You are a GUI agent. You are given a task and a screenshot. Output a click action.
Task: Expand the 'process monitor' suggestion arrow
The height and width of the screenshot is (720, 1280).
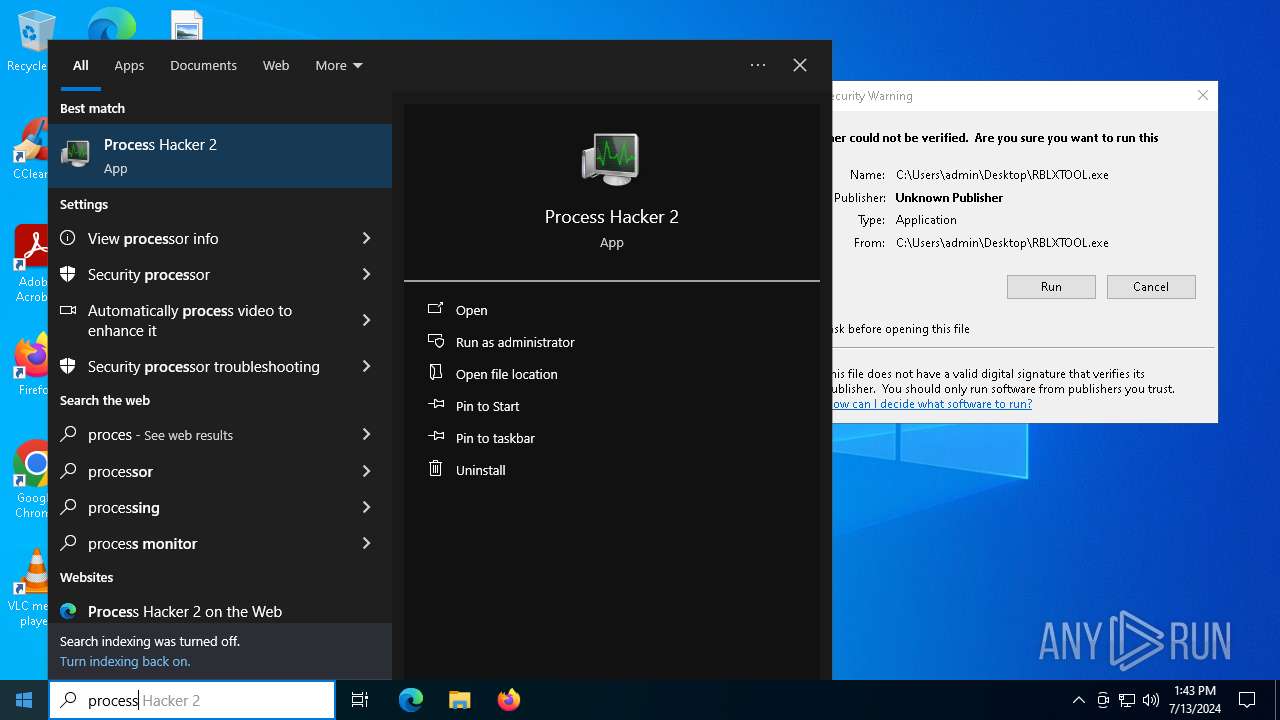(x=366, y=543)
